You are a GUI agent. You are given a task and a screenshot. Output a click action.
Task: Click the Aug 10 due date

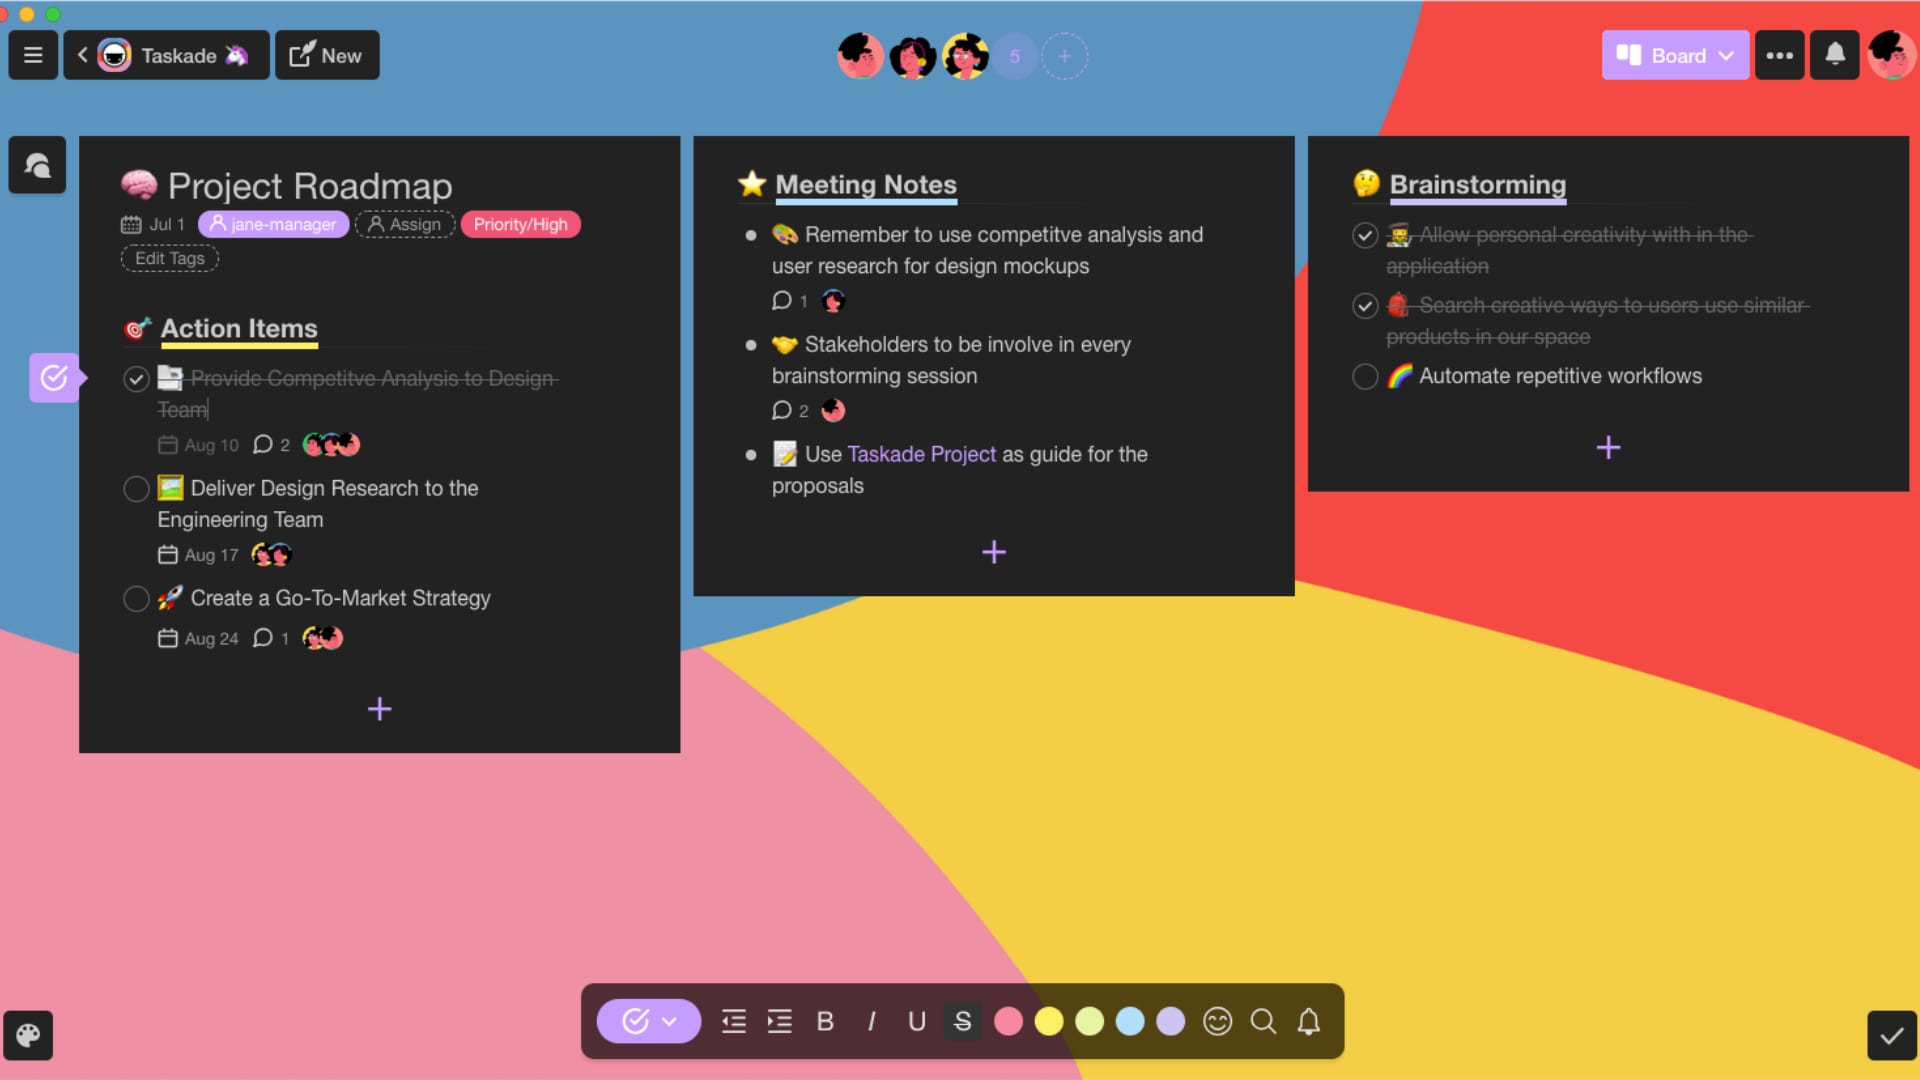tap(198, 445)
